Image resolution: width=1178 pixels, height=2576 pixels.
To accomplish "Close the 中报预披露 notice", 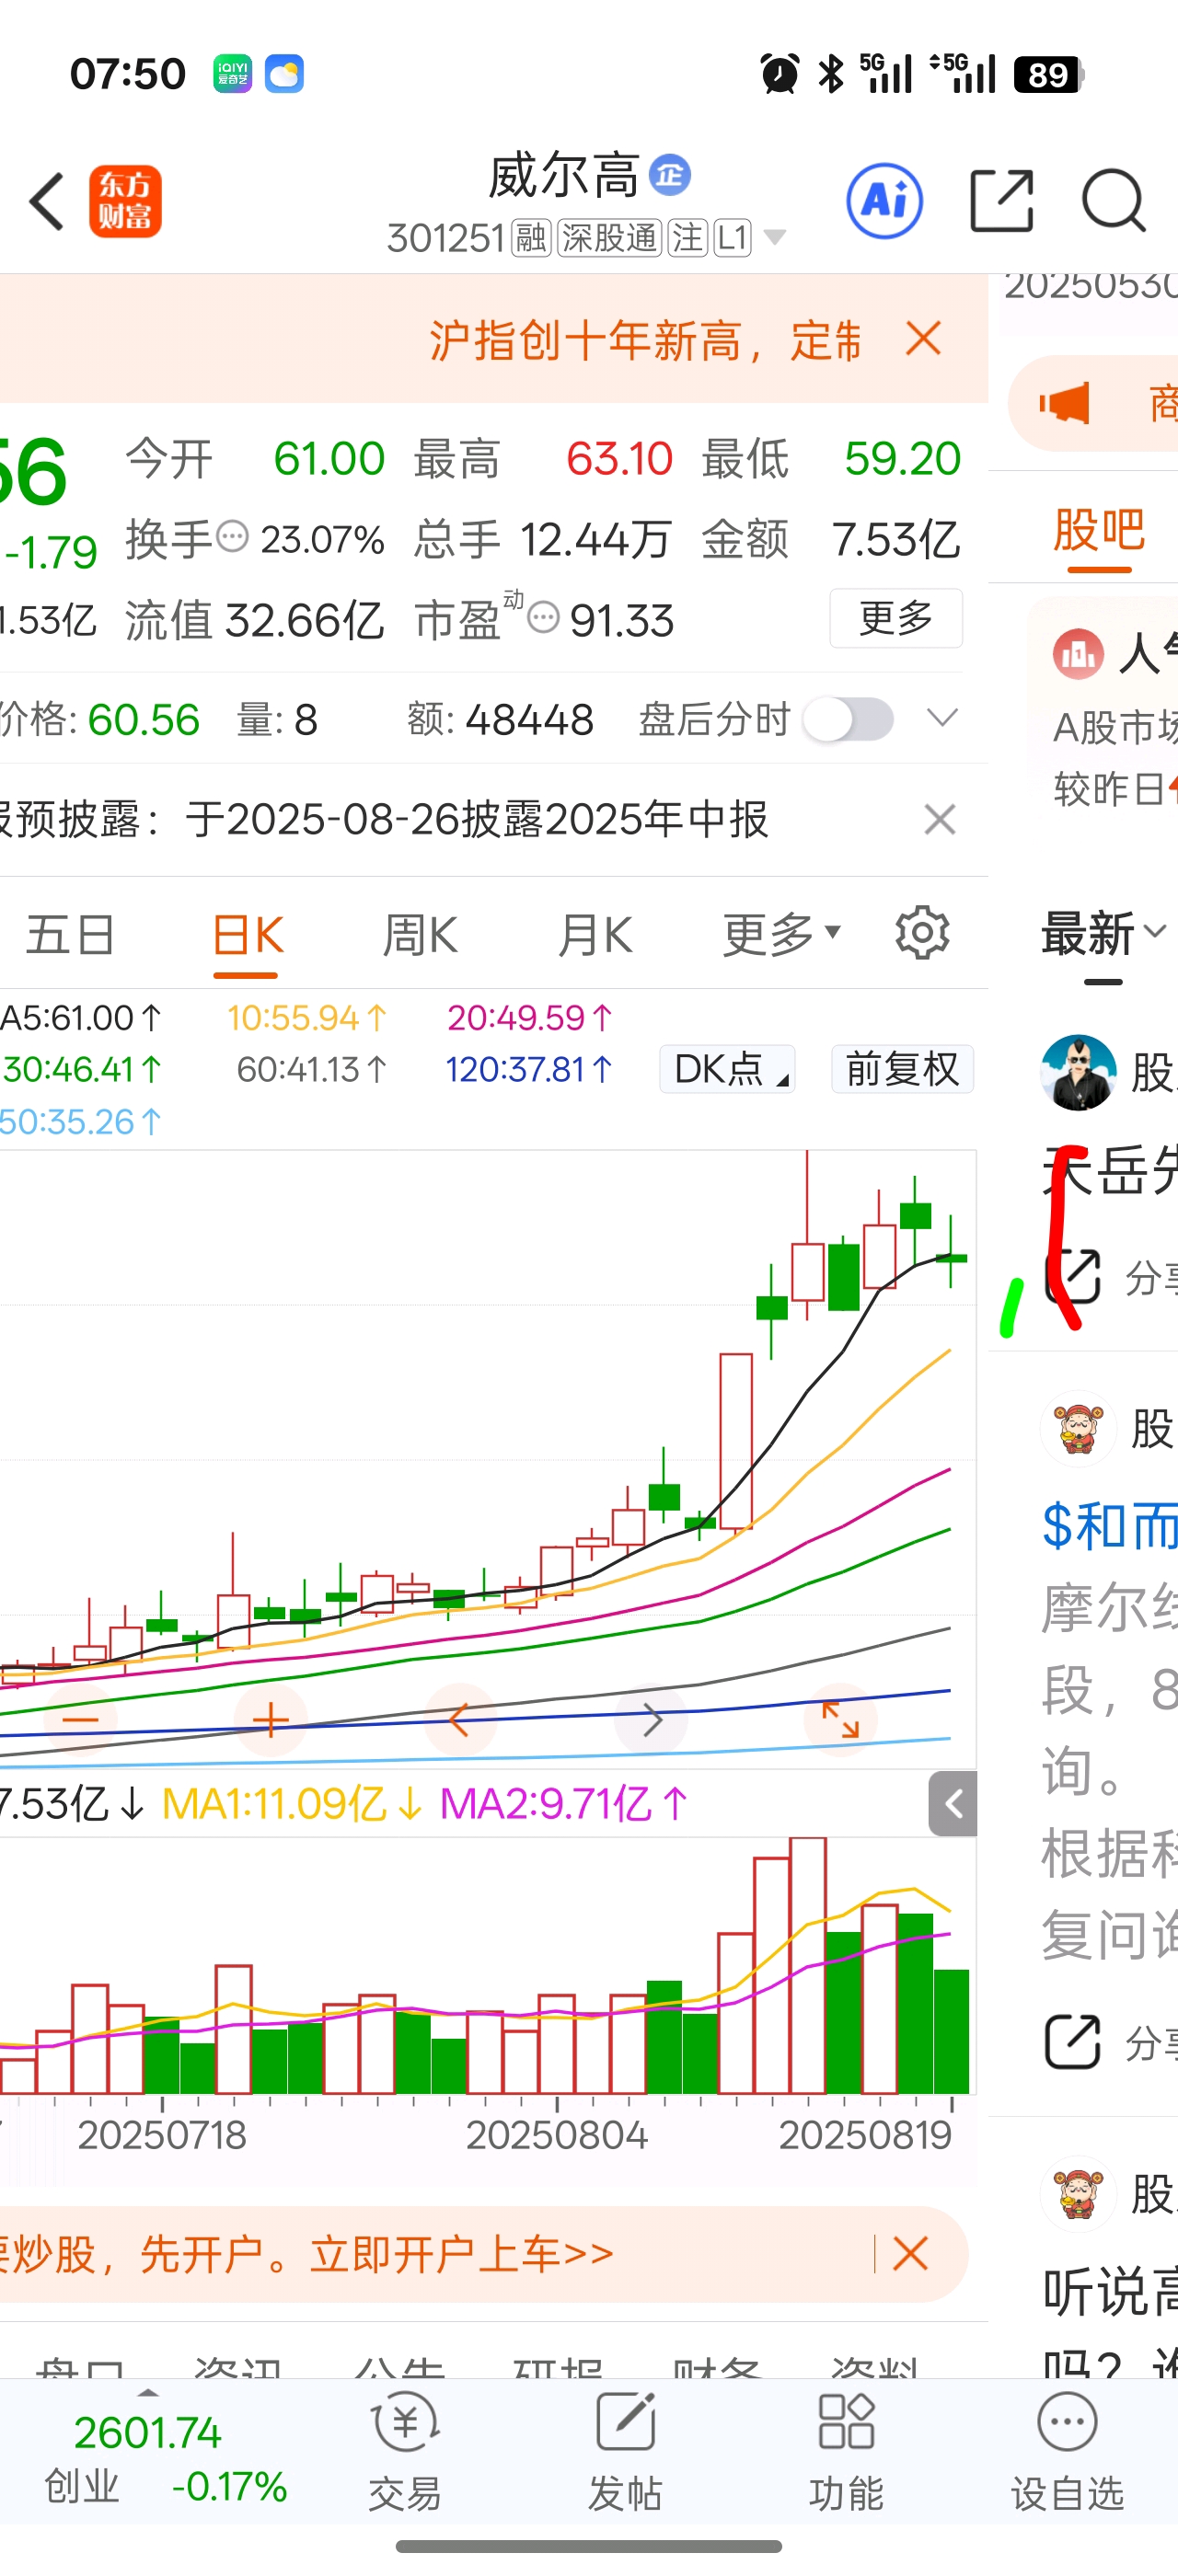I will coord(940,820).
